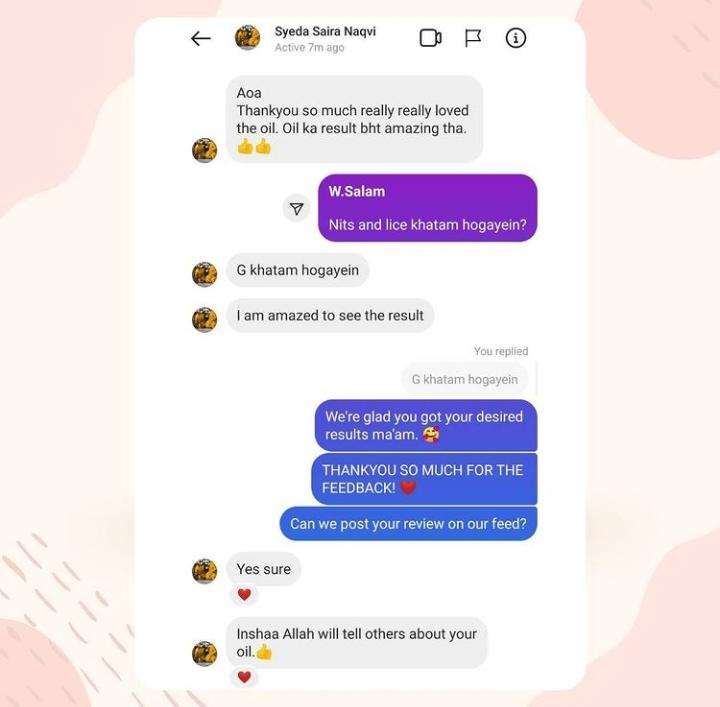Open profile picture in the chat header

pos(248,38)
